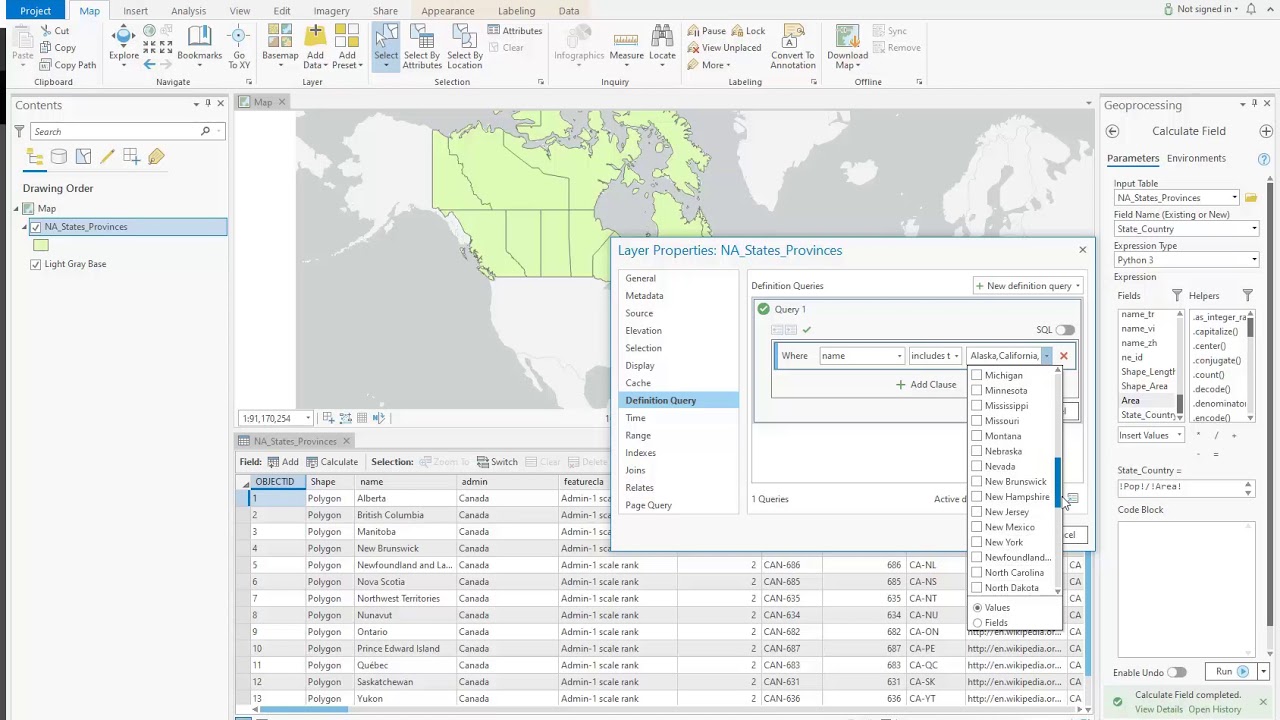Collapse the Map tree node
This screenshot has width=1280, height=720.
click(x=17, y=209)
